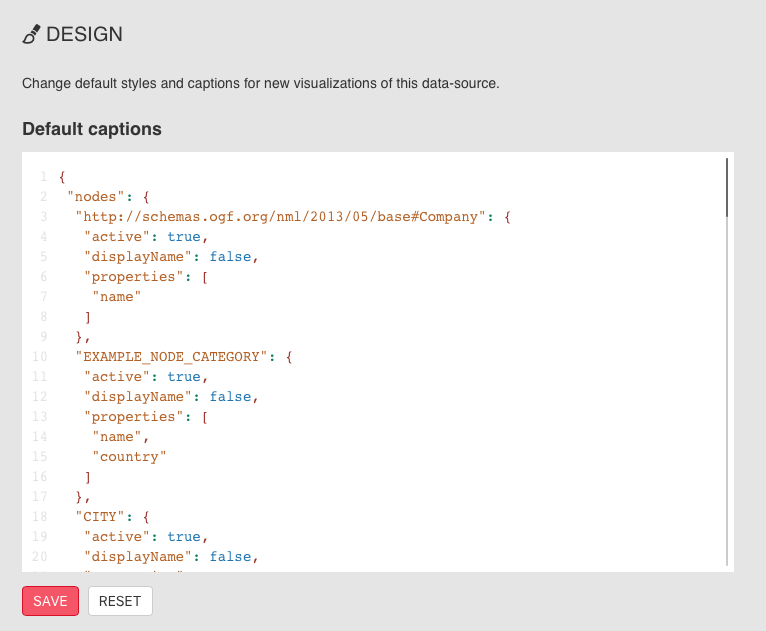
Task: Click the Default captions heading
Action: click(x=92, y=129)
